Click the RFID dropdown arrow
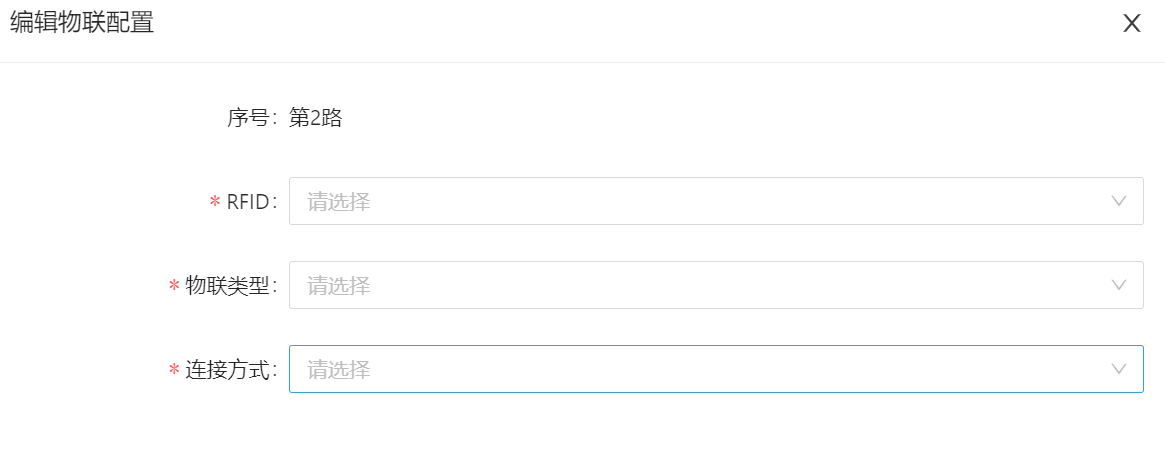The width and height of the screenshot is (1165, 461). click(x=1119, y=201)
